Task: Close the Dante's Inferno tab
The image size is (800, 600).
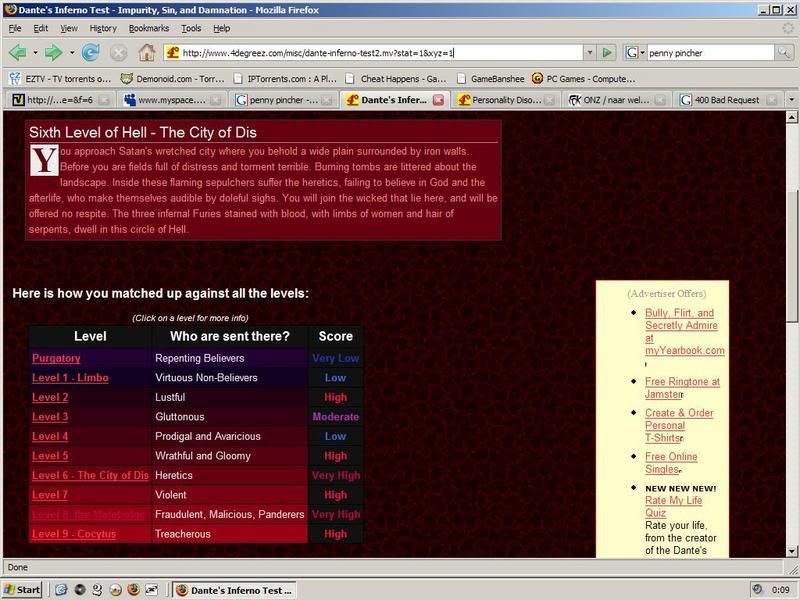Action: (438, 100)
